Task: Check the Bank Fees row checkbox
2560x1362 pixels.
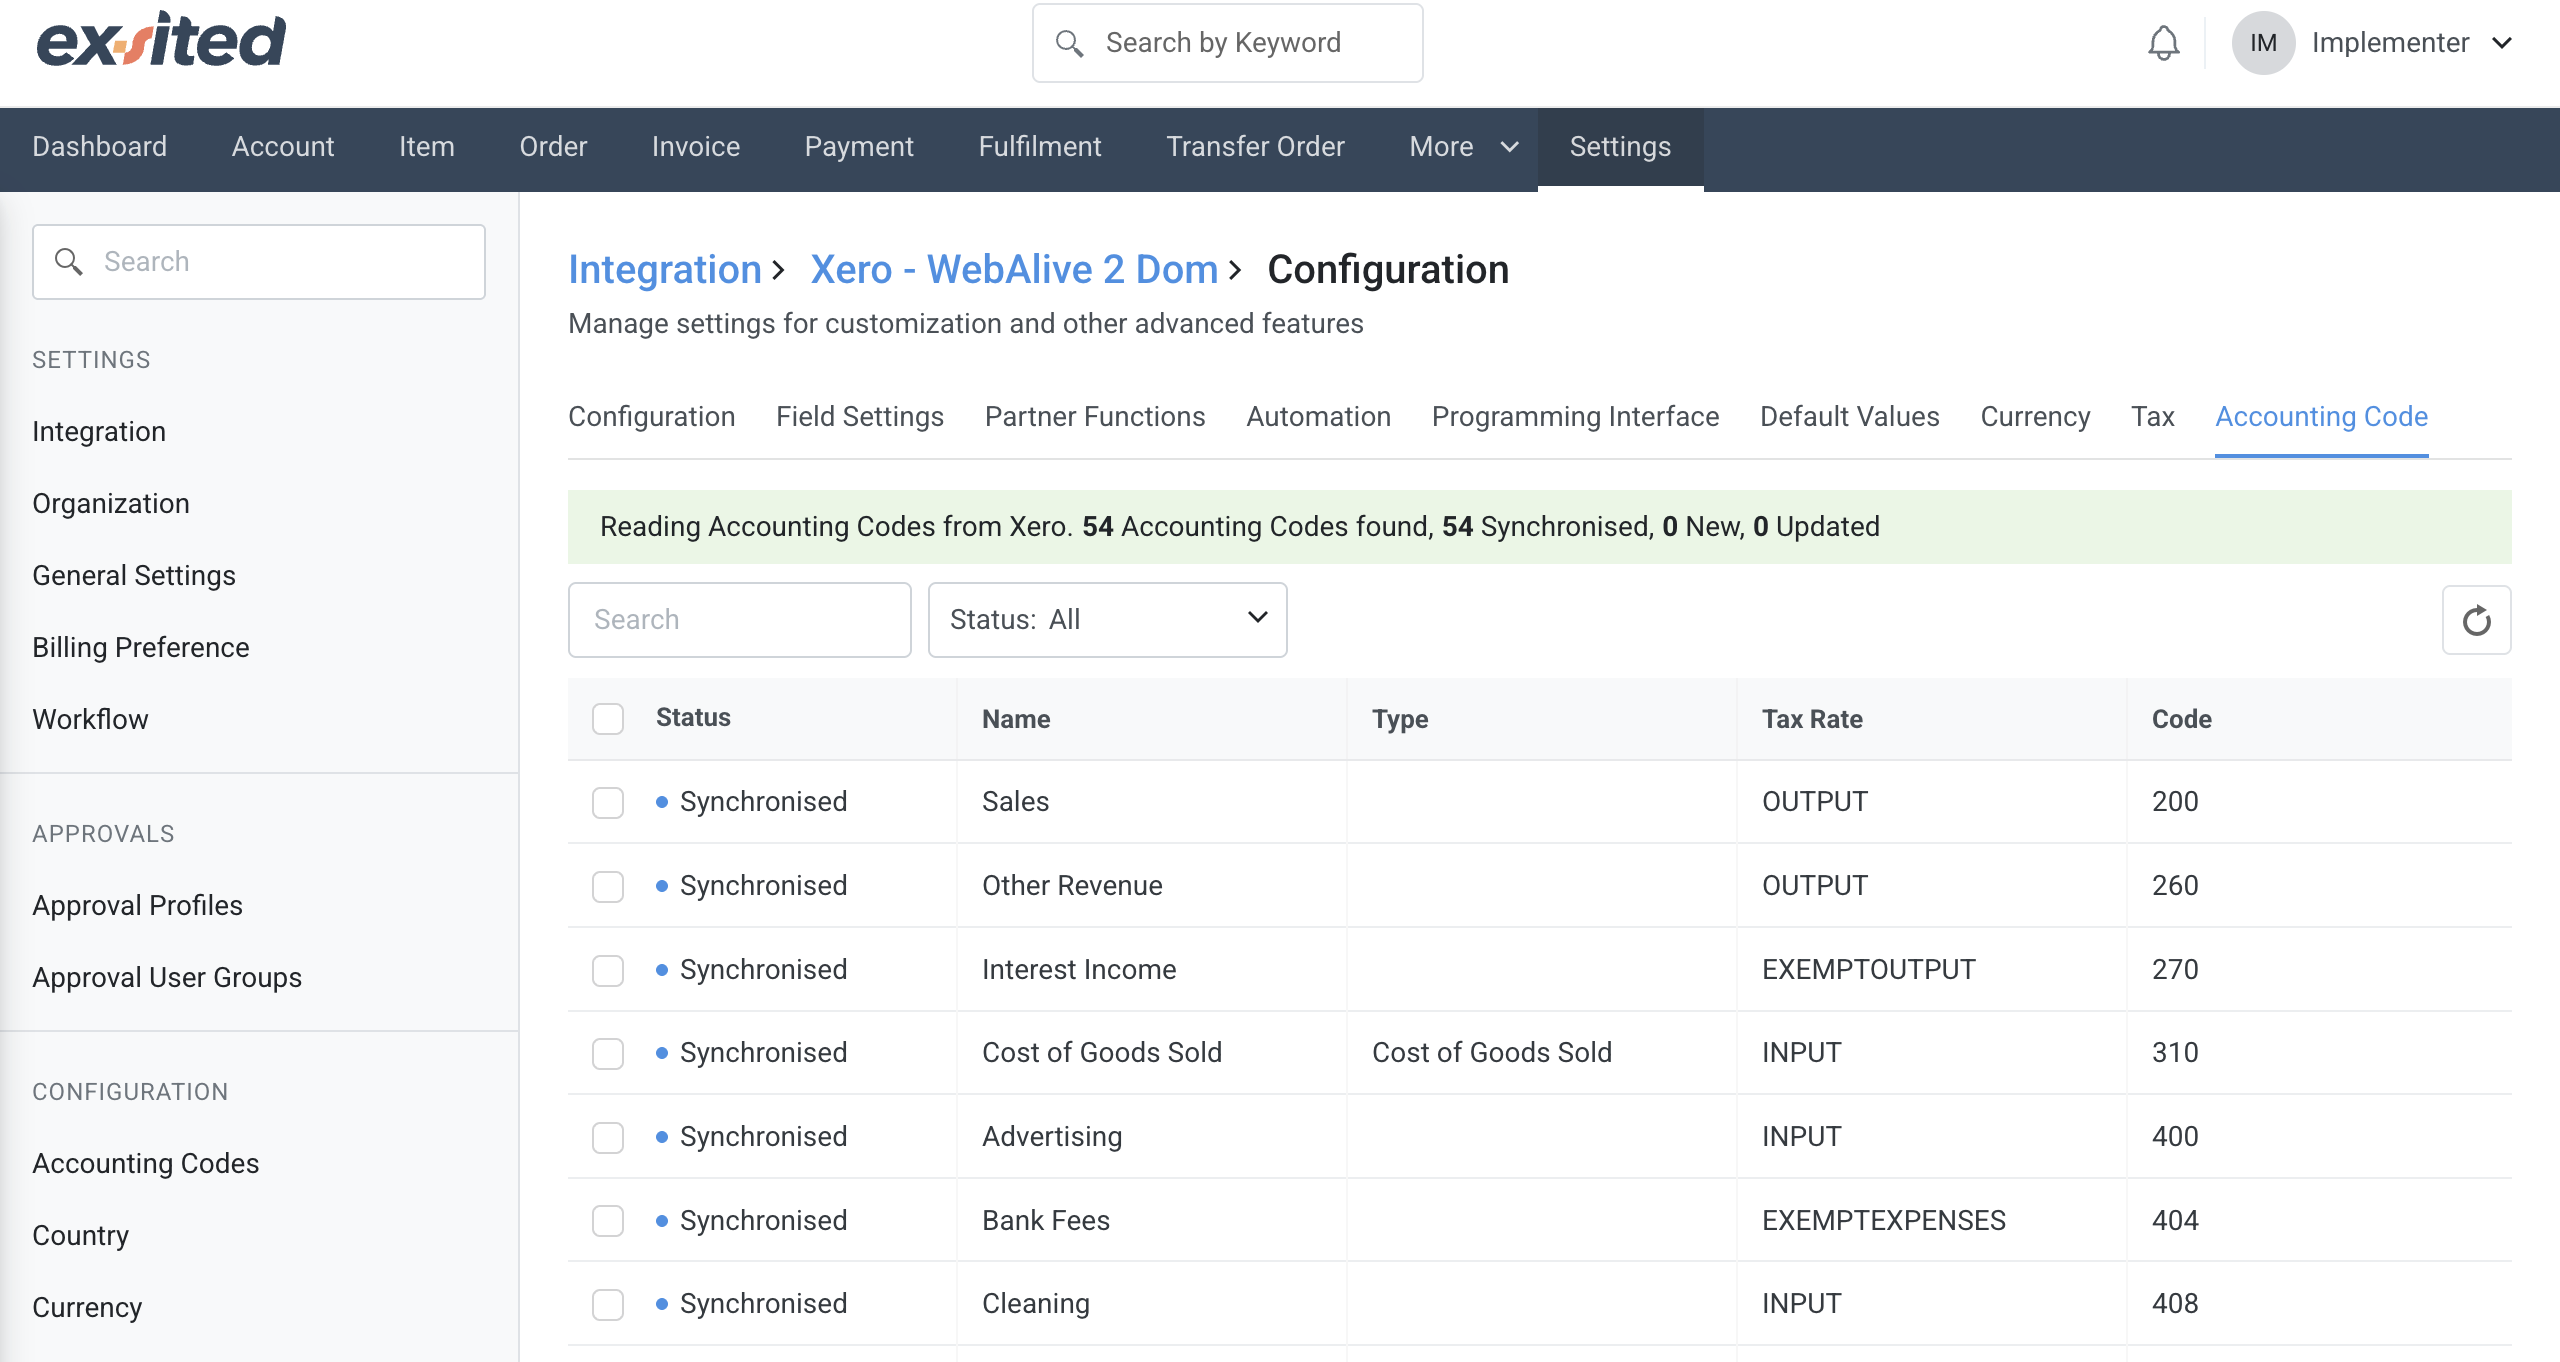Action: 608,1221
